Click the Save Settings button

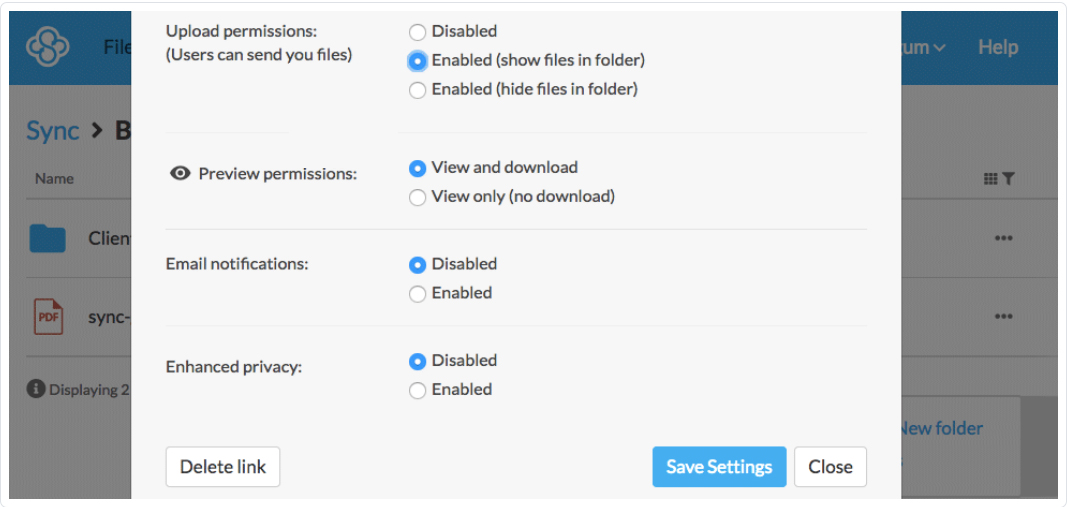(x=719, y=467)
